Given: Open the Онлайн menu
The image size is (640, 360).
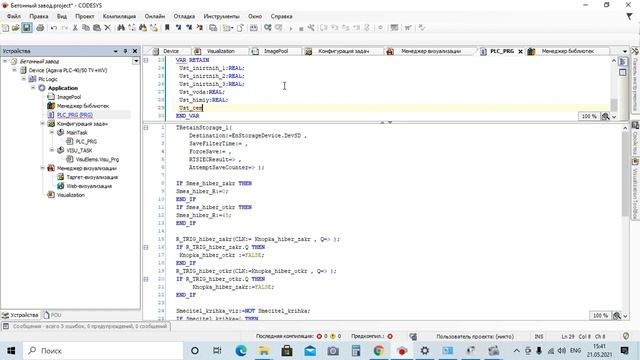Looking at the screenshot, I should (155, 16).
